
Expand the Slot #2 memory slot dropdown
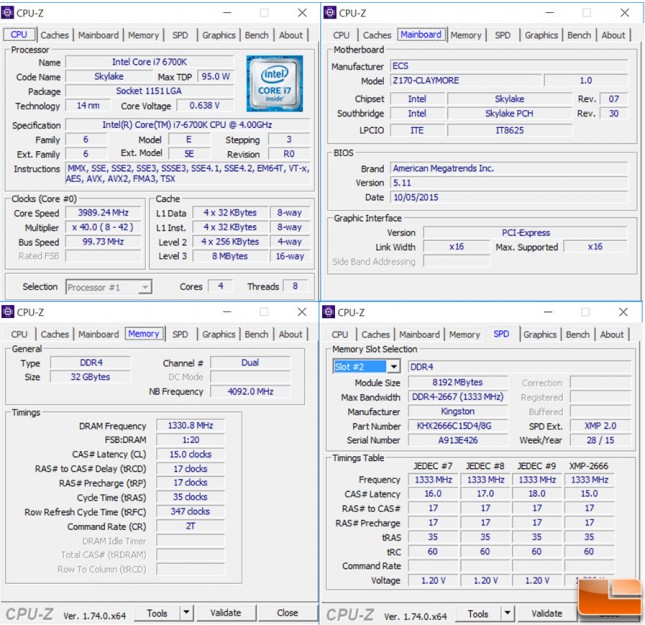[x=394, y=366]
